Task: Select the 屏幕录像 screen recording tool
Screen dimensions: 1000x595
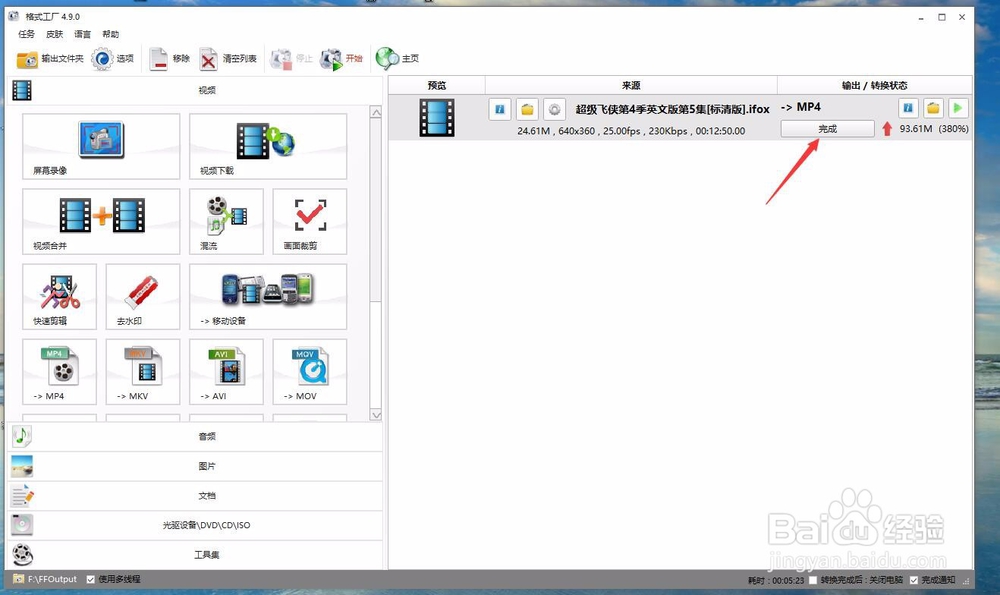Action: 101,146
